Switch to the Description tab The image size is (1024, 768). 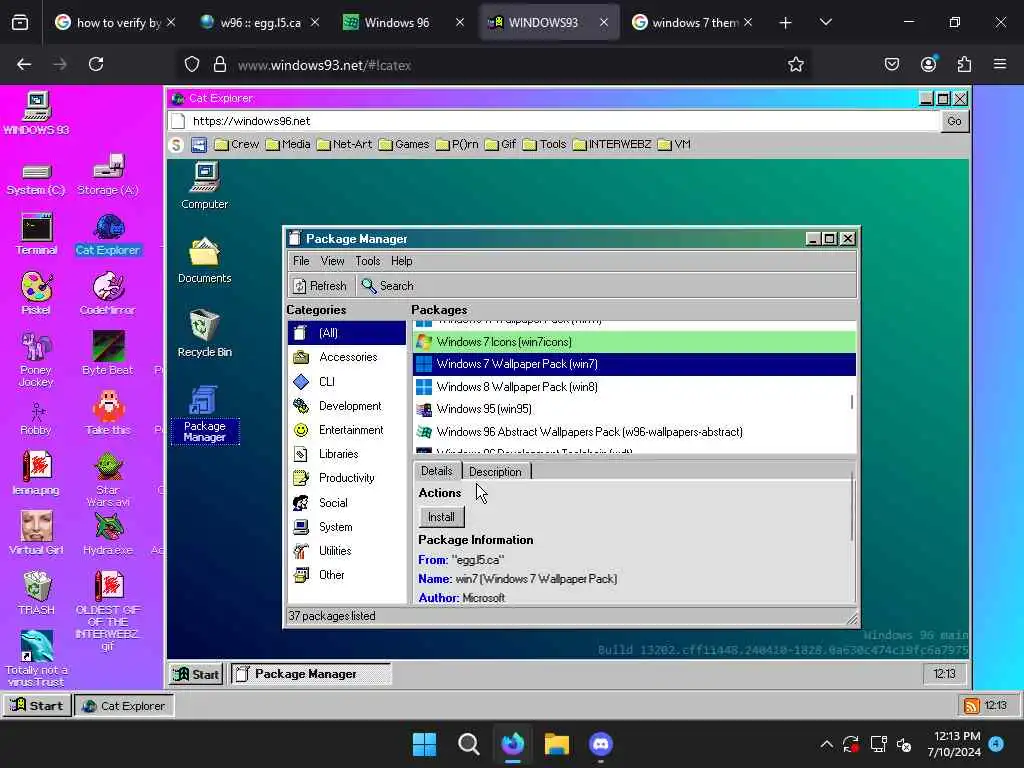tap(496, 472)
